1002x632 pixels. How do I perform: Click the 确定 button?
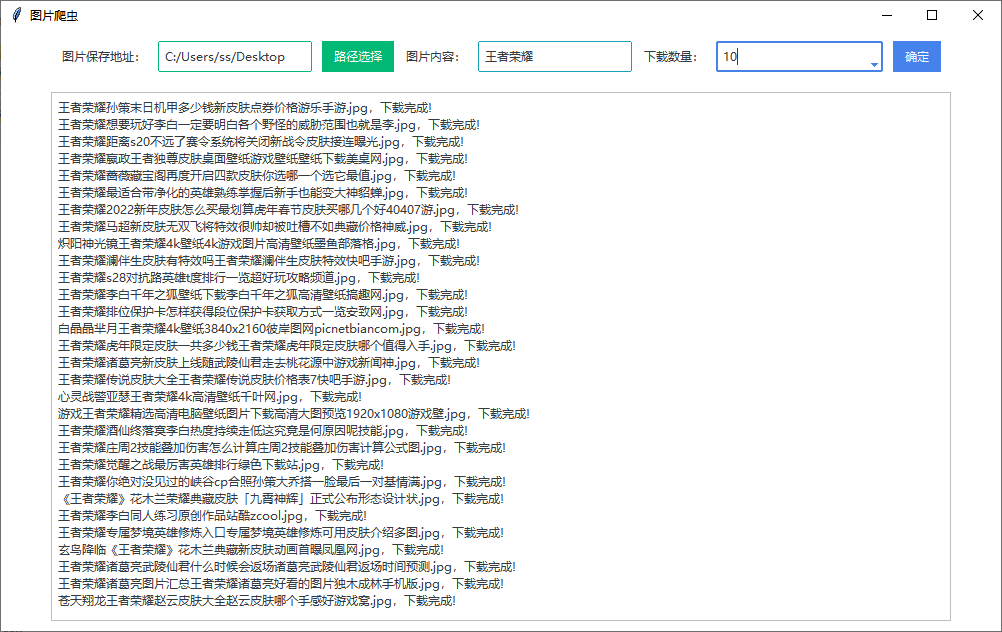[916, 57]
